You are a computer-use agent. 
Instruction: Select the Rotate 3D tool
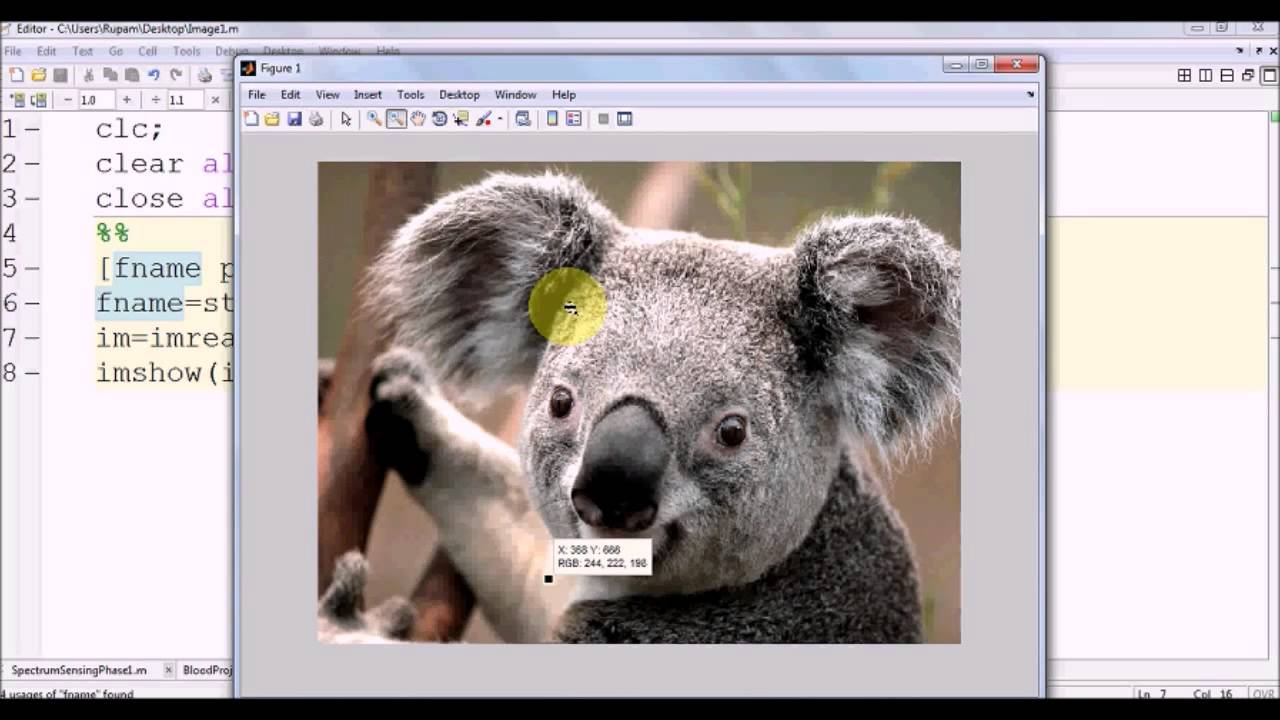click(x=439, y=119)
